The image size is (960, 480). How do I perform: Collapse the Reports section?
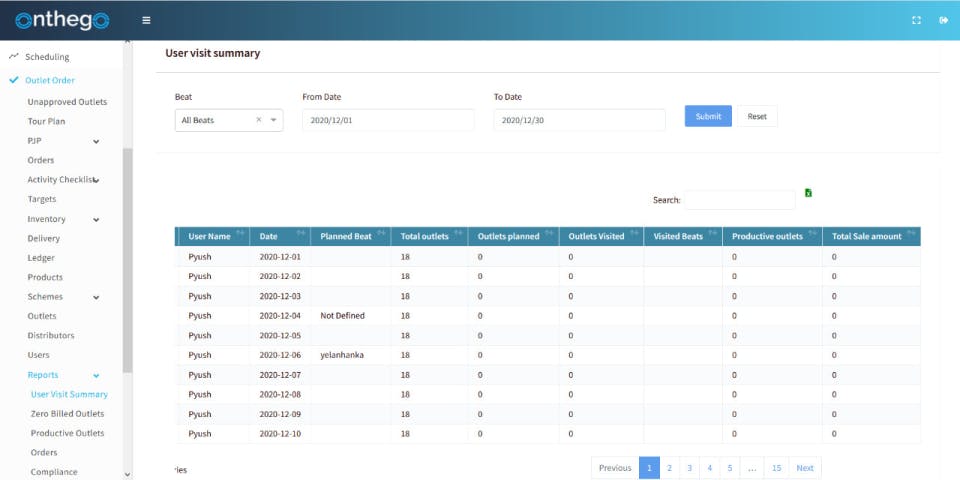(x=96, y=375)
